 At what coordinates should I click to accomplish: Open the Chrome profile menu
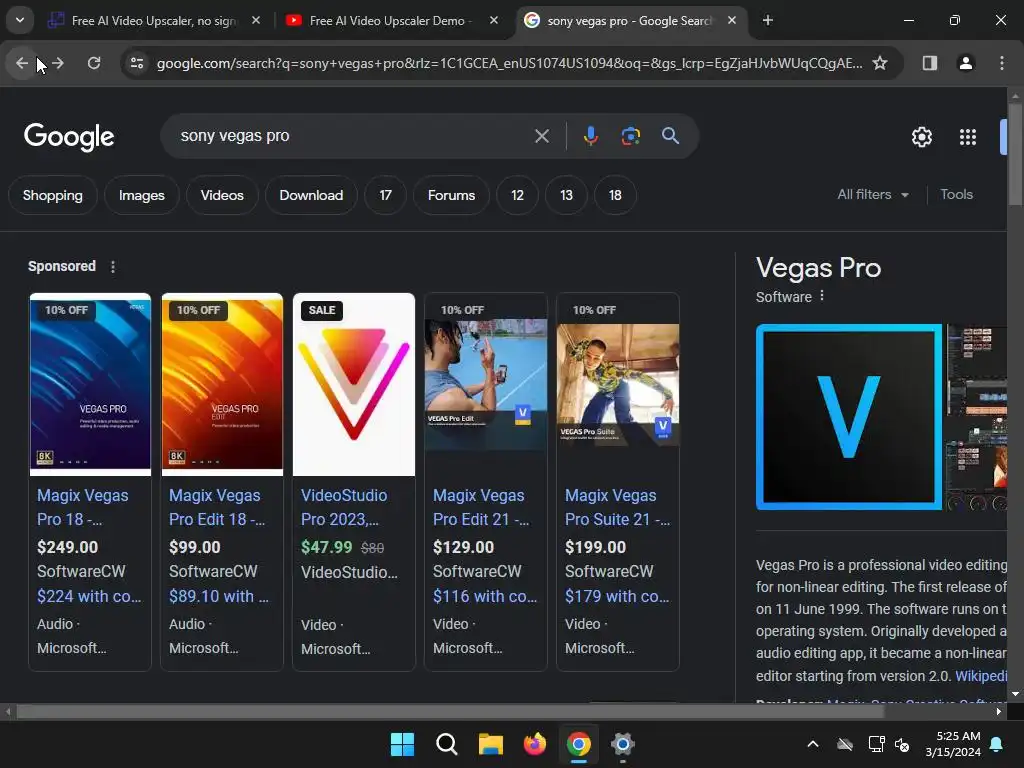(965, 63)
